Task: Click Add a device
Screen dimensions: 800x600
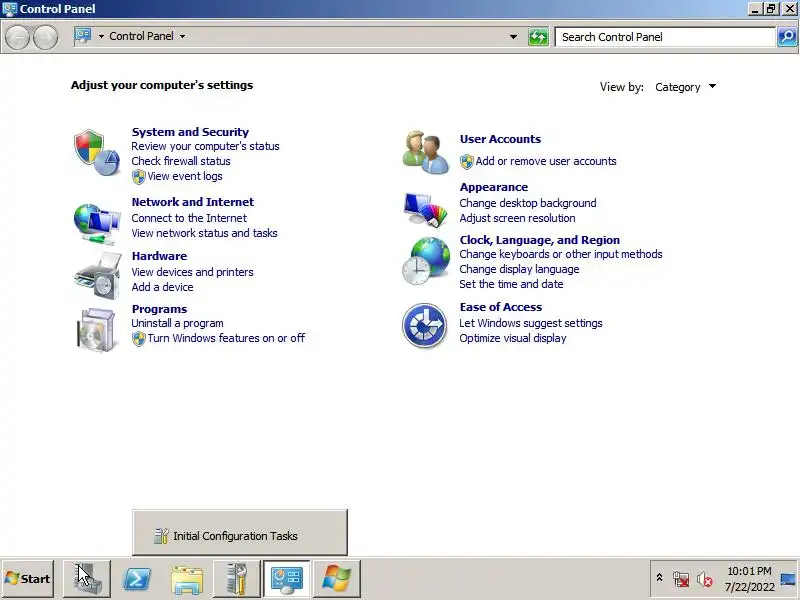Action: pyautogui.click(x=162, y=287)
